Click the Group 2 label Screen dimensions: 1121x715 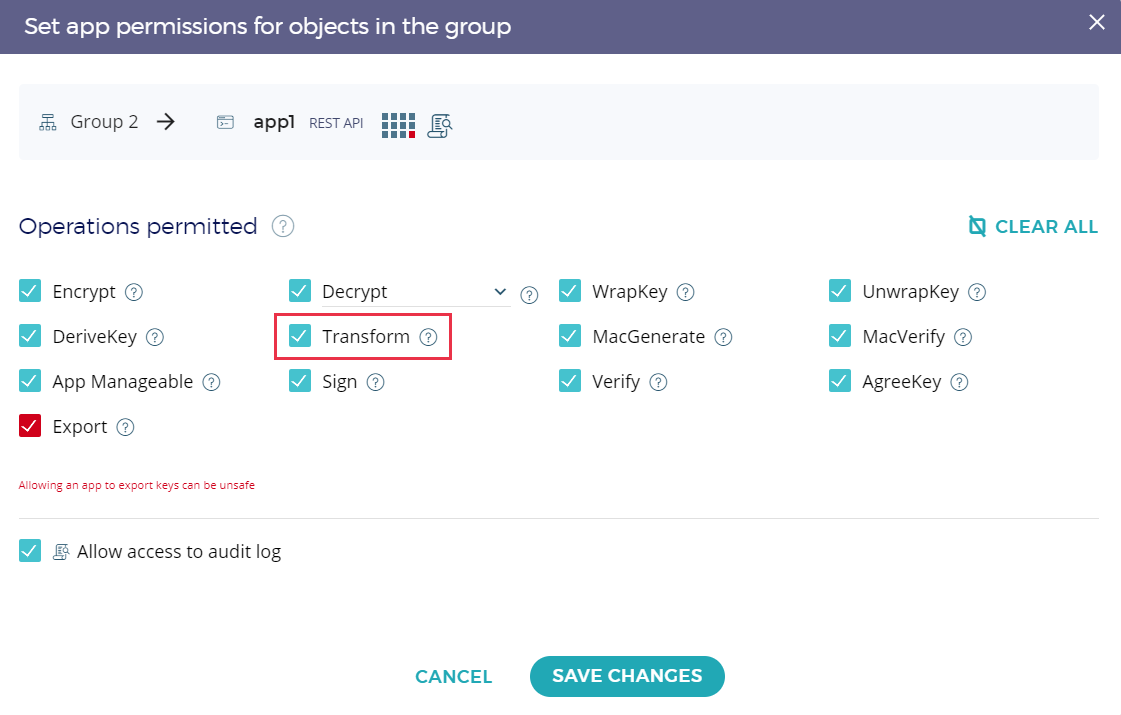[x=104, y=123]
